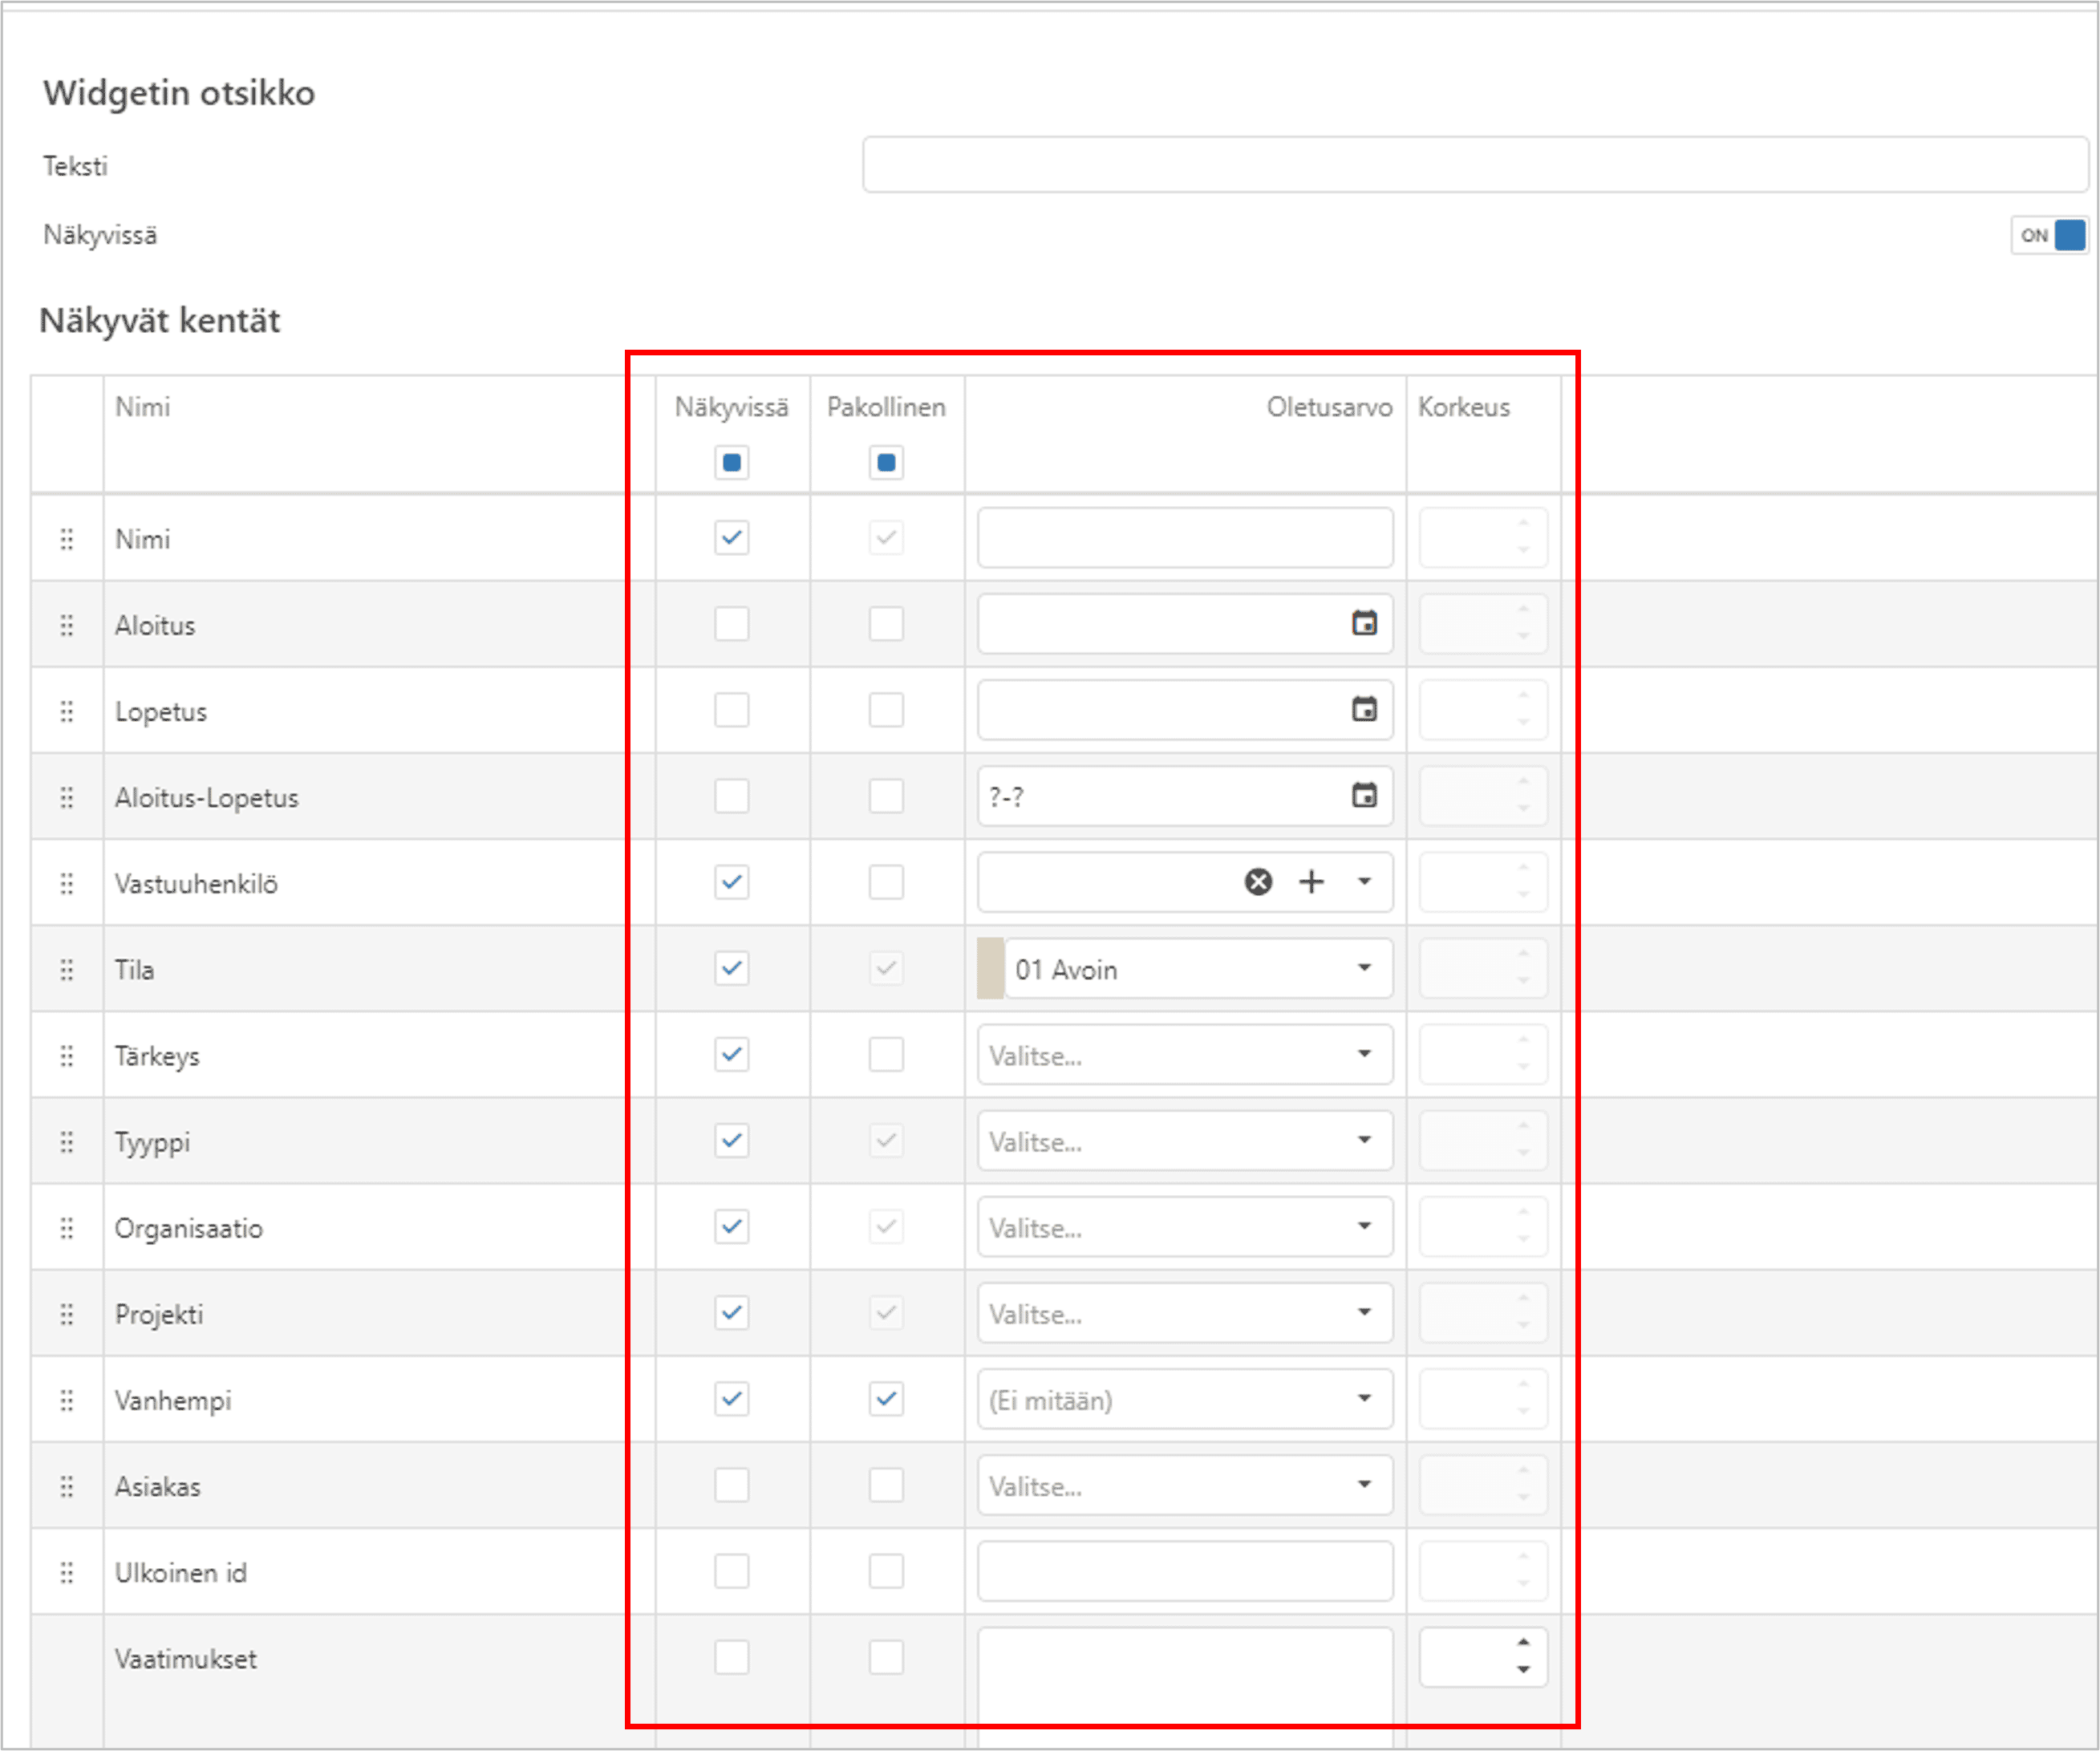Viewport: 2100px width, 1751px height.
Task: Grab the drag handle of the Aloitus-Lopetus row
Action: pyautogui.click(x=66, y=797)
